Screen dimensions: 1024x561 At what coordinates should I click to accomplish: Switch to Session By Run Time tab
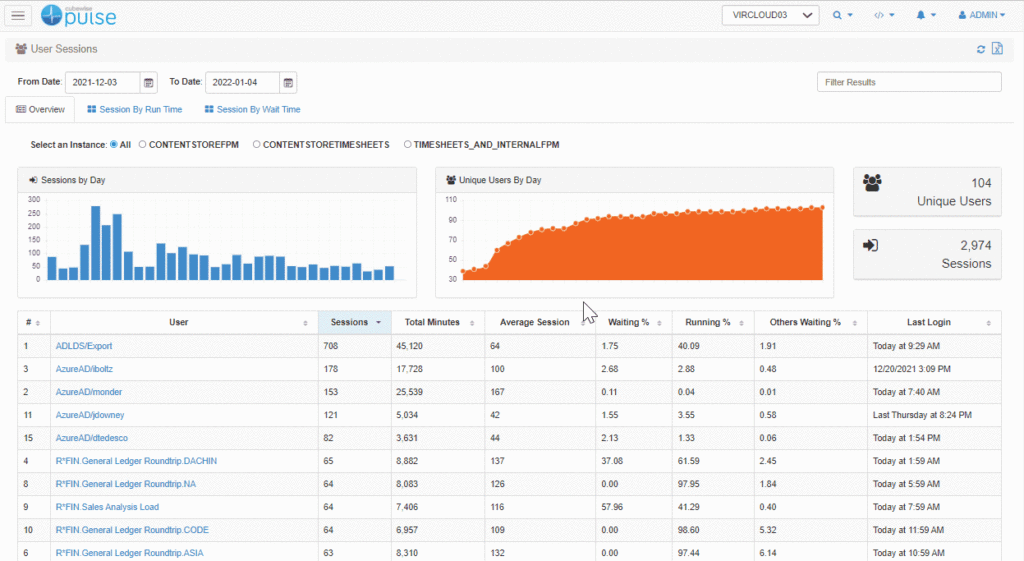tap(134, 110)
